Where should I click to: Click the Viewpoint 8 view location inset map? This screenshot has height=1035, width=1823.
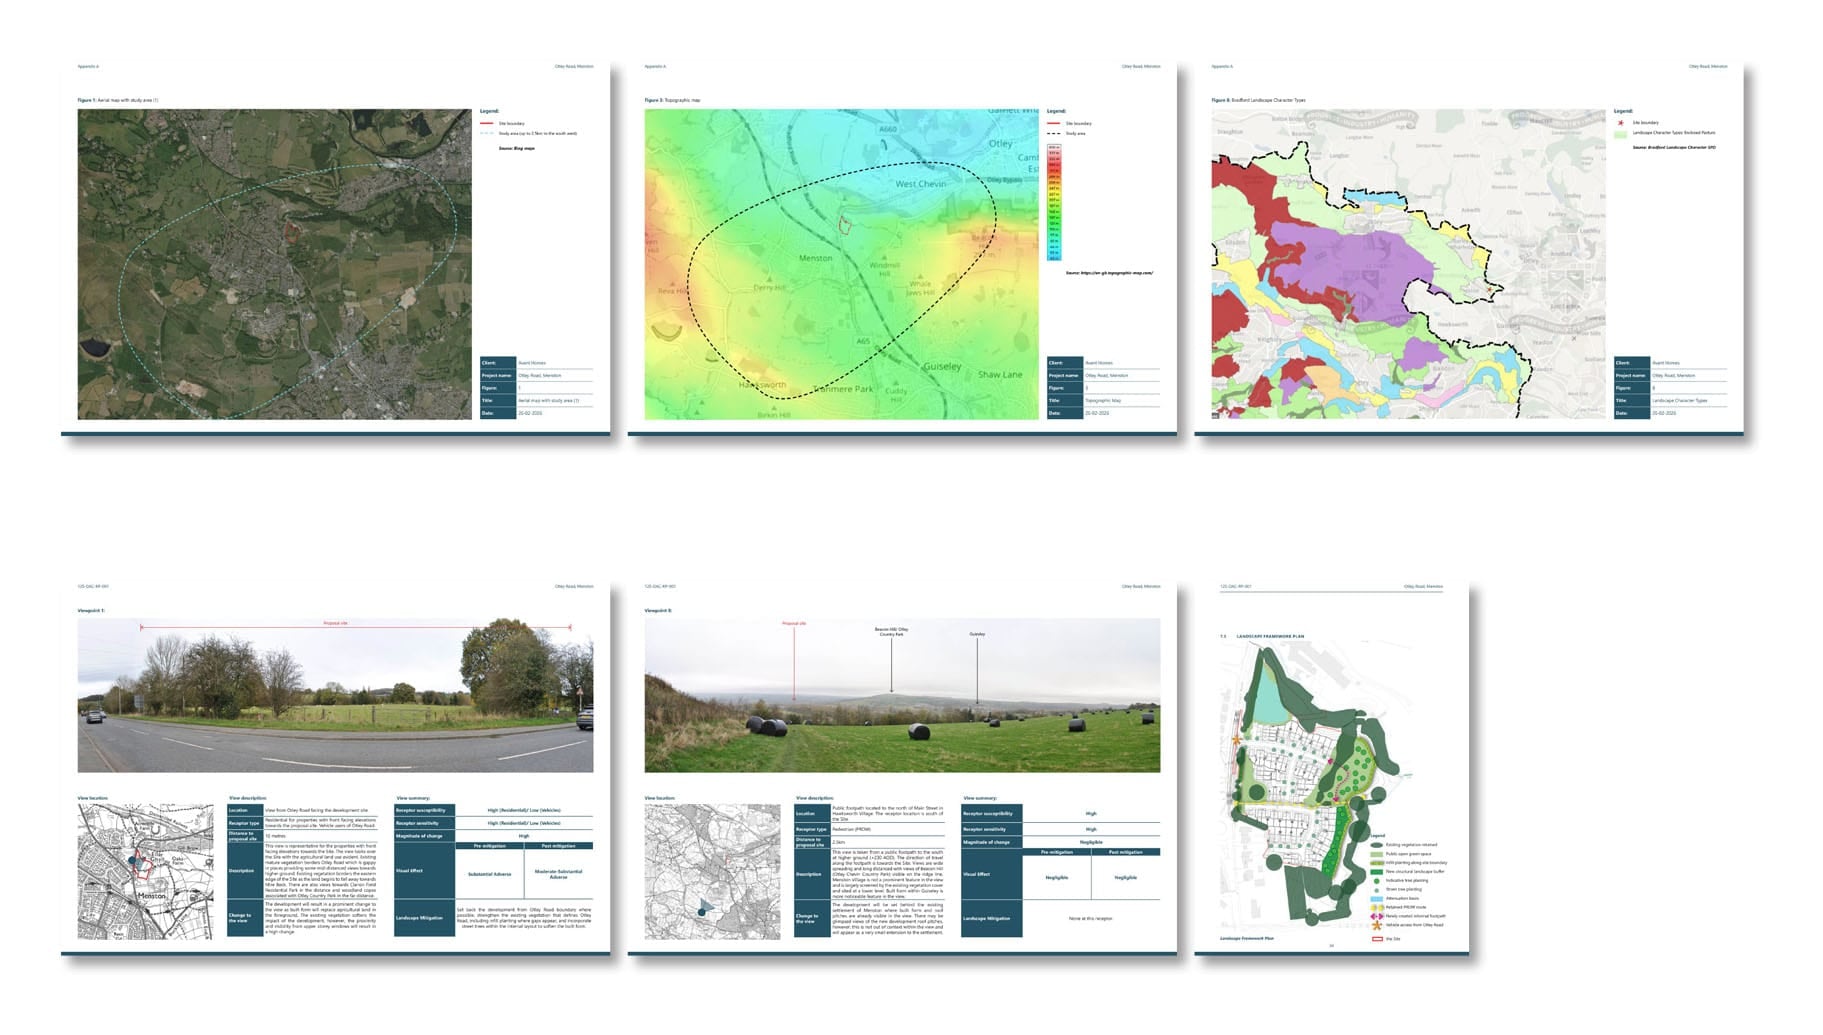click(712, 872)
